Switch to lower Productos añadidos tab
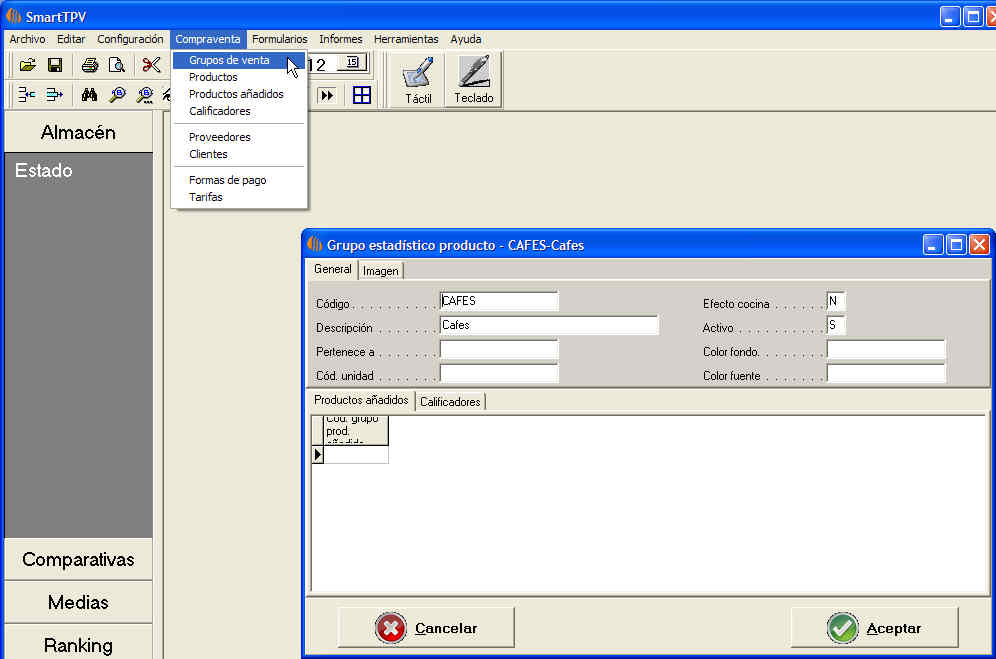This screenshot has height=659, width=996. click(361, 400)
